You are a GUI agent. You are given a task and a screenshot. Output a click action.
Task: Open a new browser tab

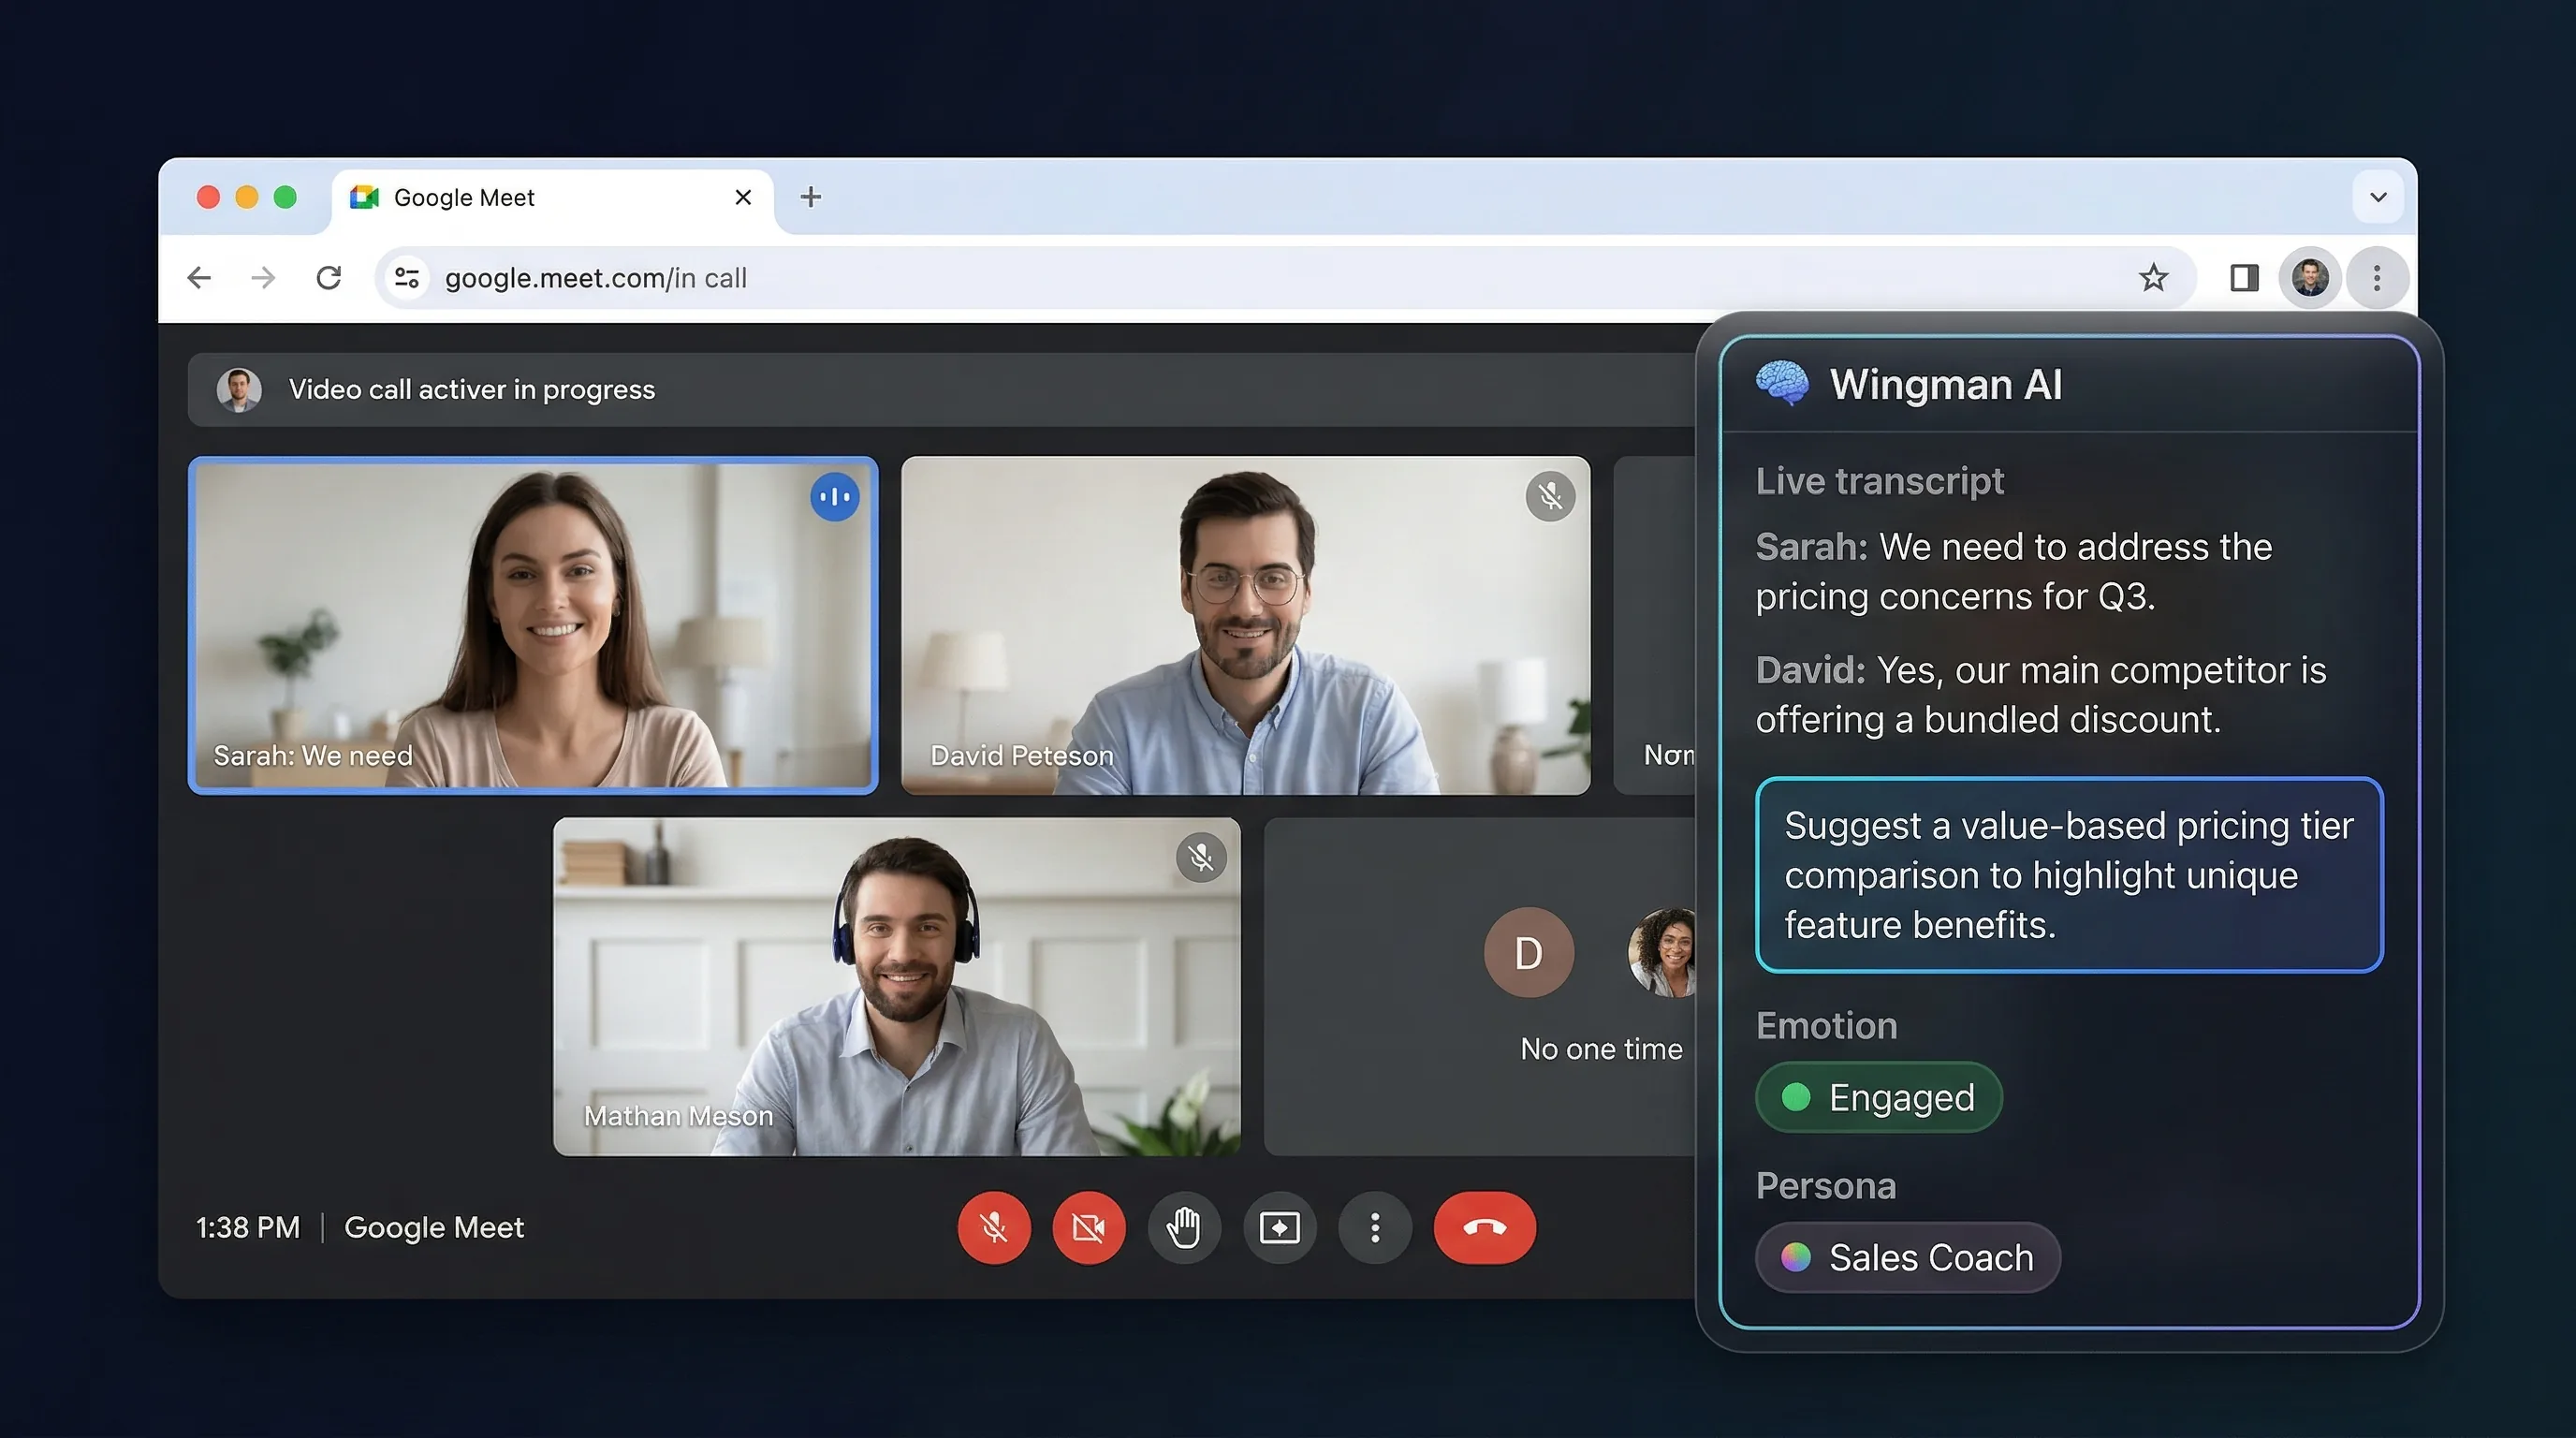tap(811, 197)
